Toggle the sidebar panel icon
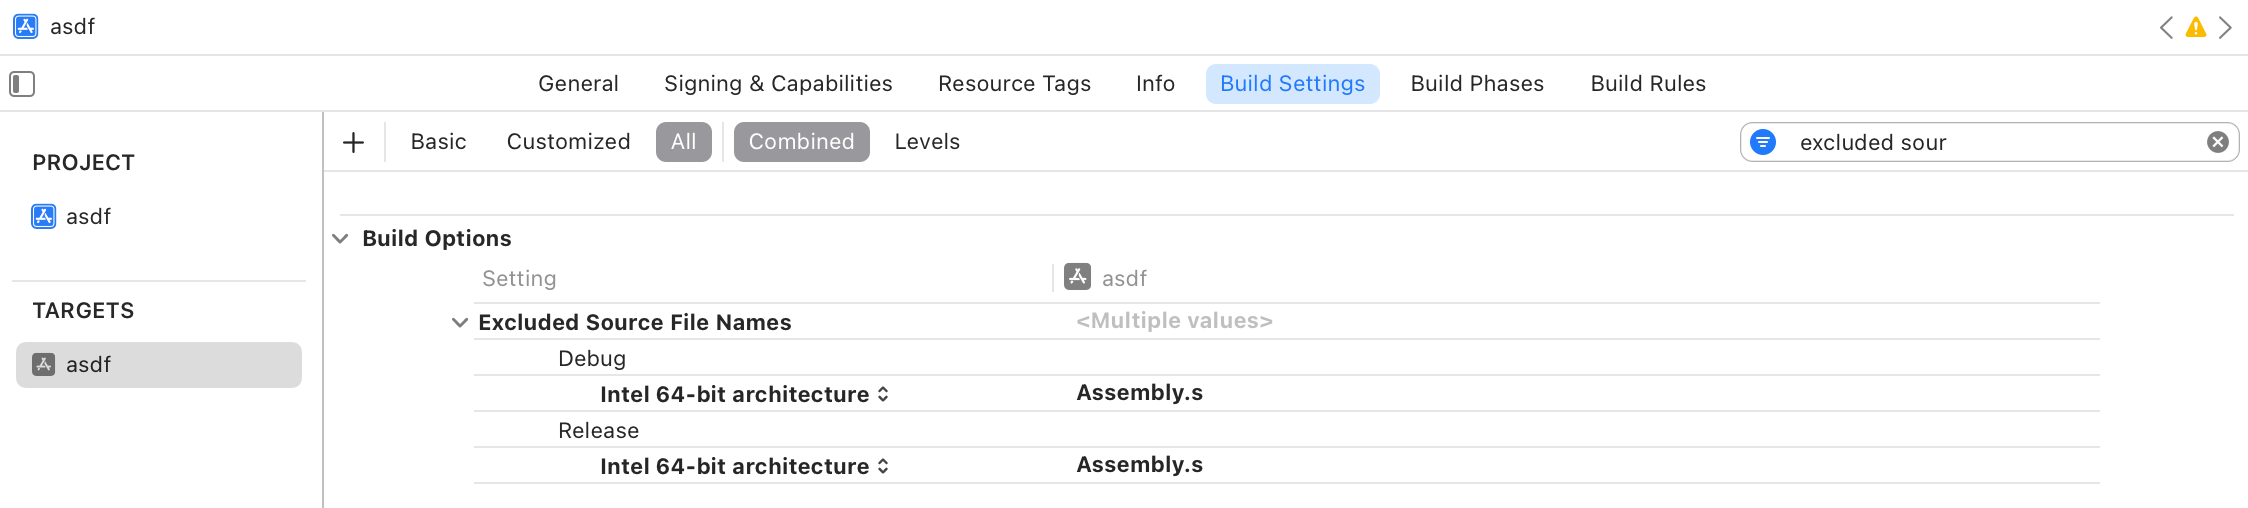The width and height of the screenshot is (2248, 508). click(x=22, y=84)
